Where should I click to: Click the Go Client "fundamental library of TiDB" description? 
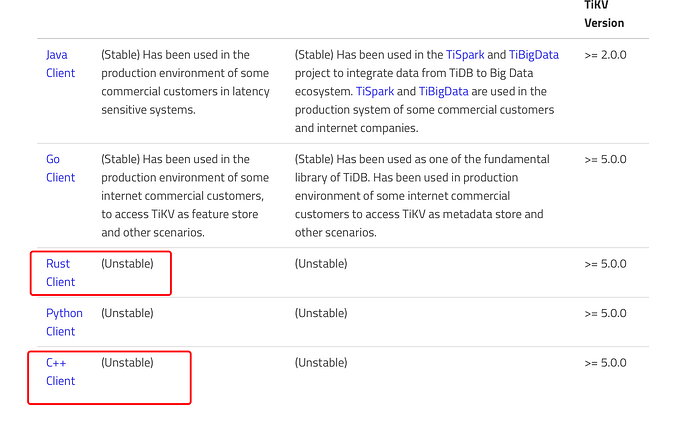pos(422,168)
